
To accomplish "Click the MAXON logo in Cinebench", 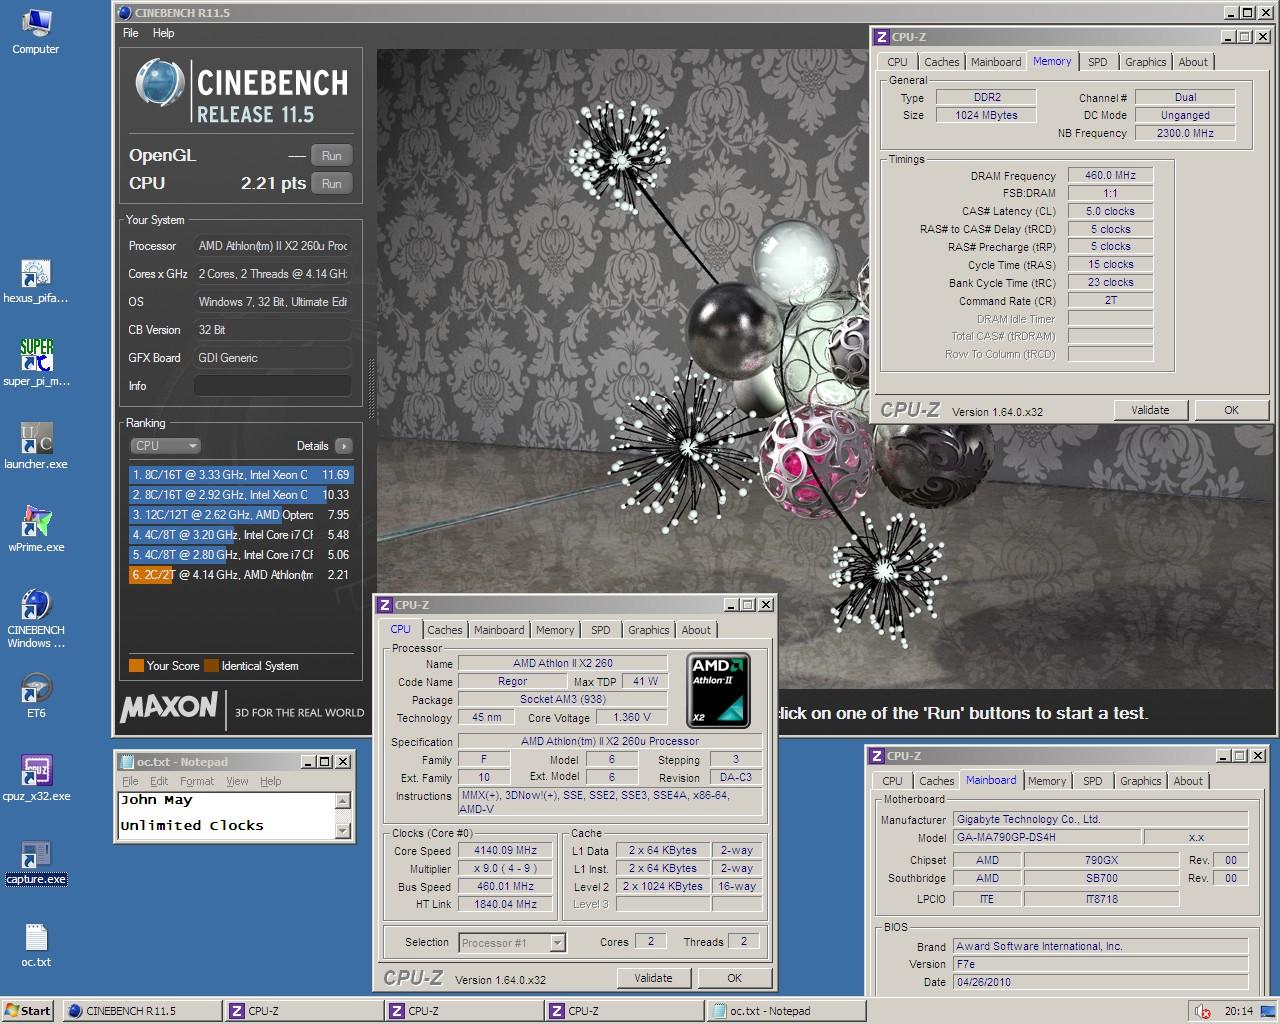I will [x=168, y=707].
